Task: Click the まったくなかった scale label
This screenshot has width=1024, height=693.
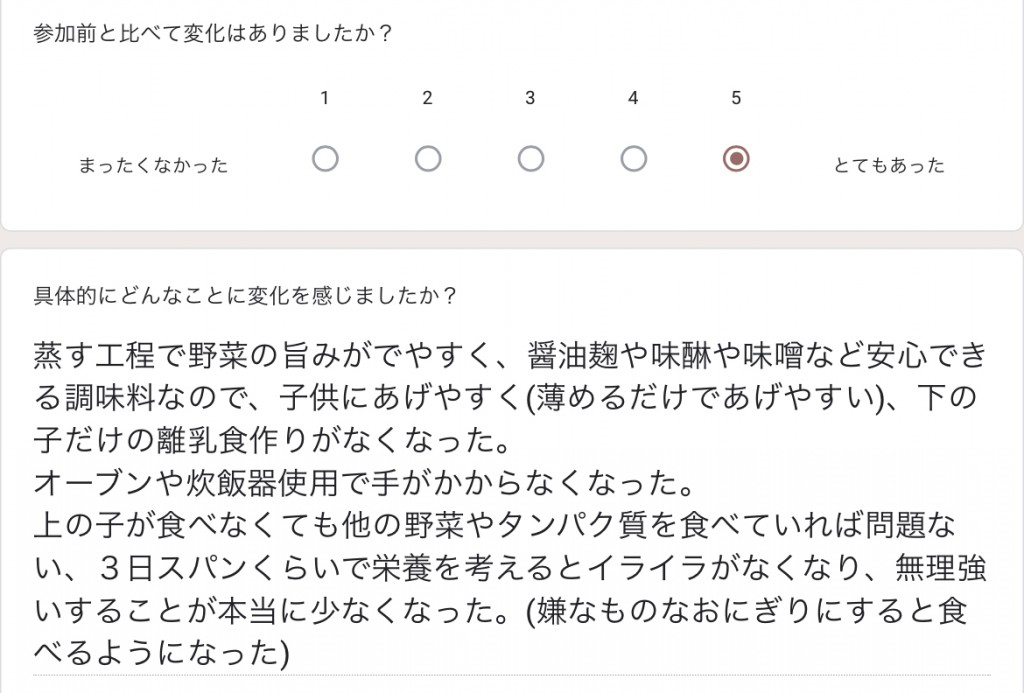Action: point(153,165)
